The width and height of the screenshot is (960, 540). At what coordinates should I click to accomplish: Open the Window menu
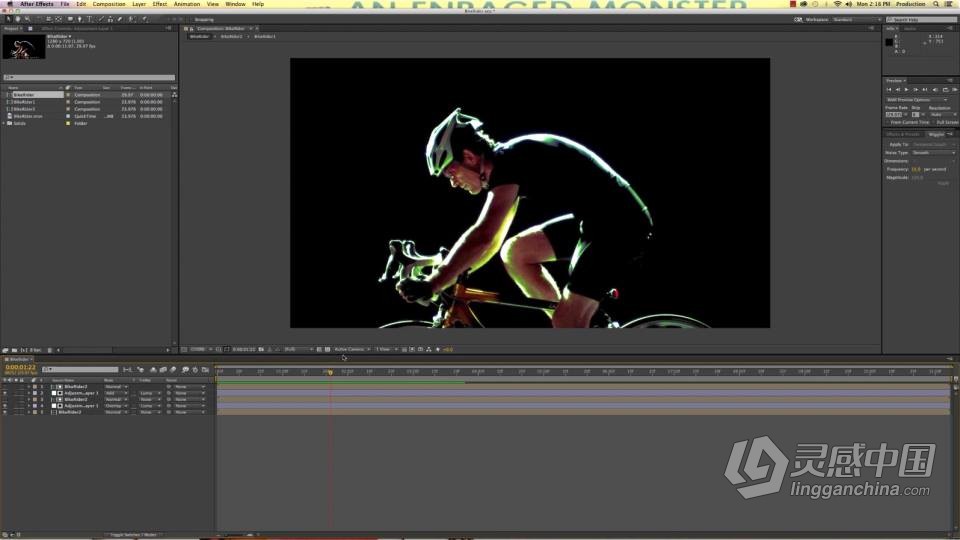[235, 4]
